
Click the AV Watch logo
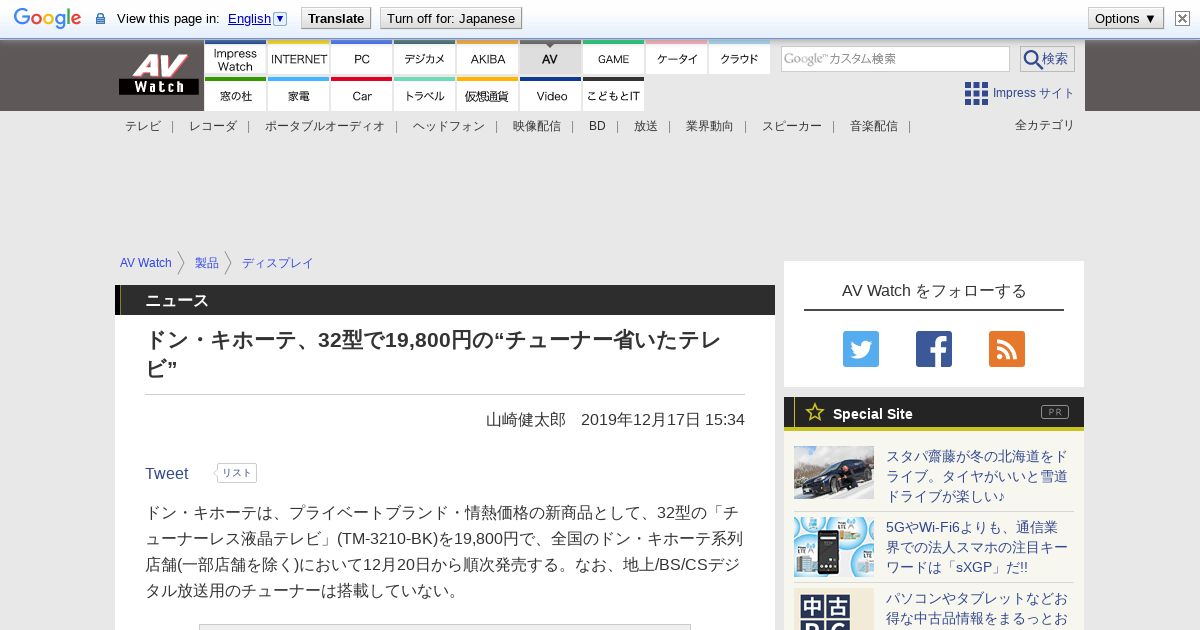click(159, 75)
